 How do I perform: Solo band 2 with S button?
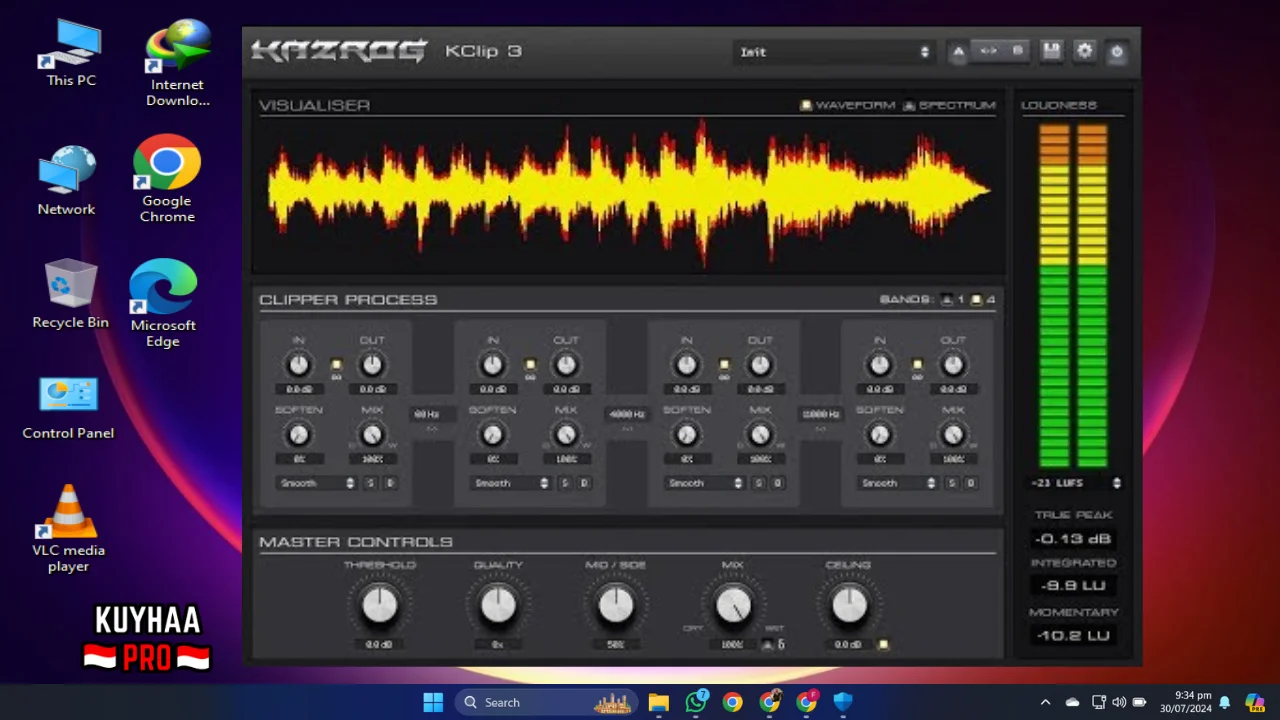pyautogui.click(x=565, y=483)
